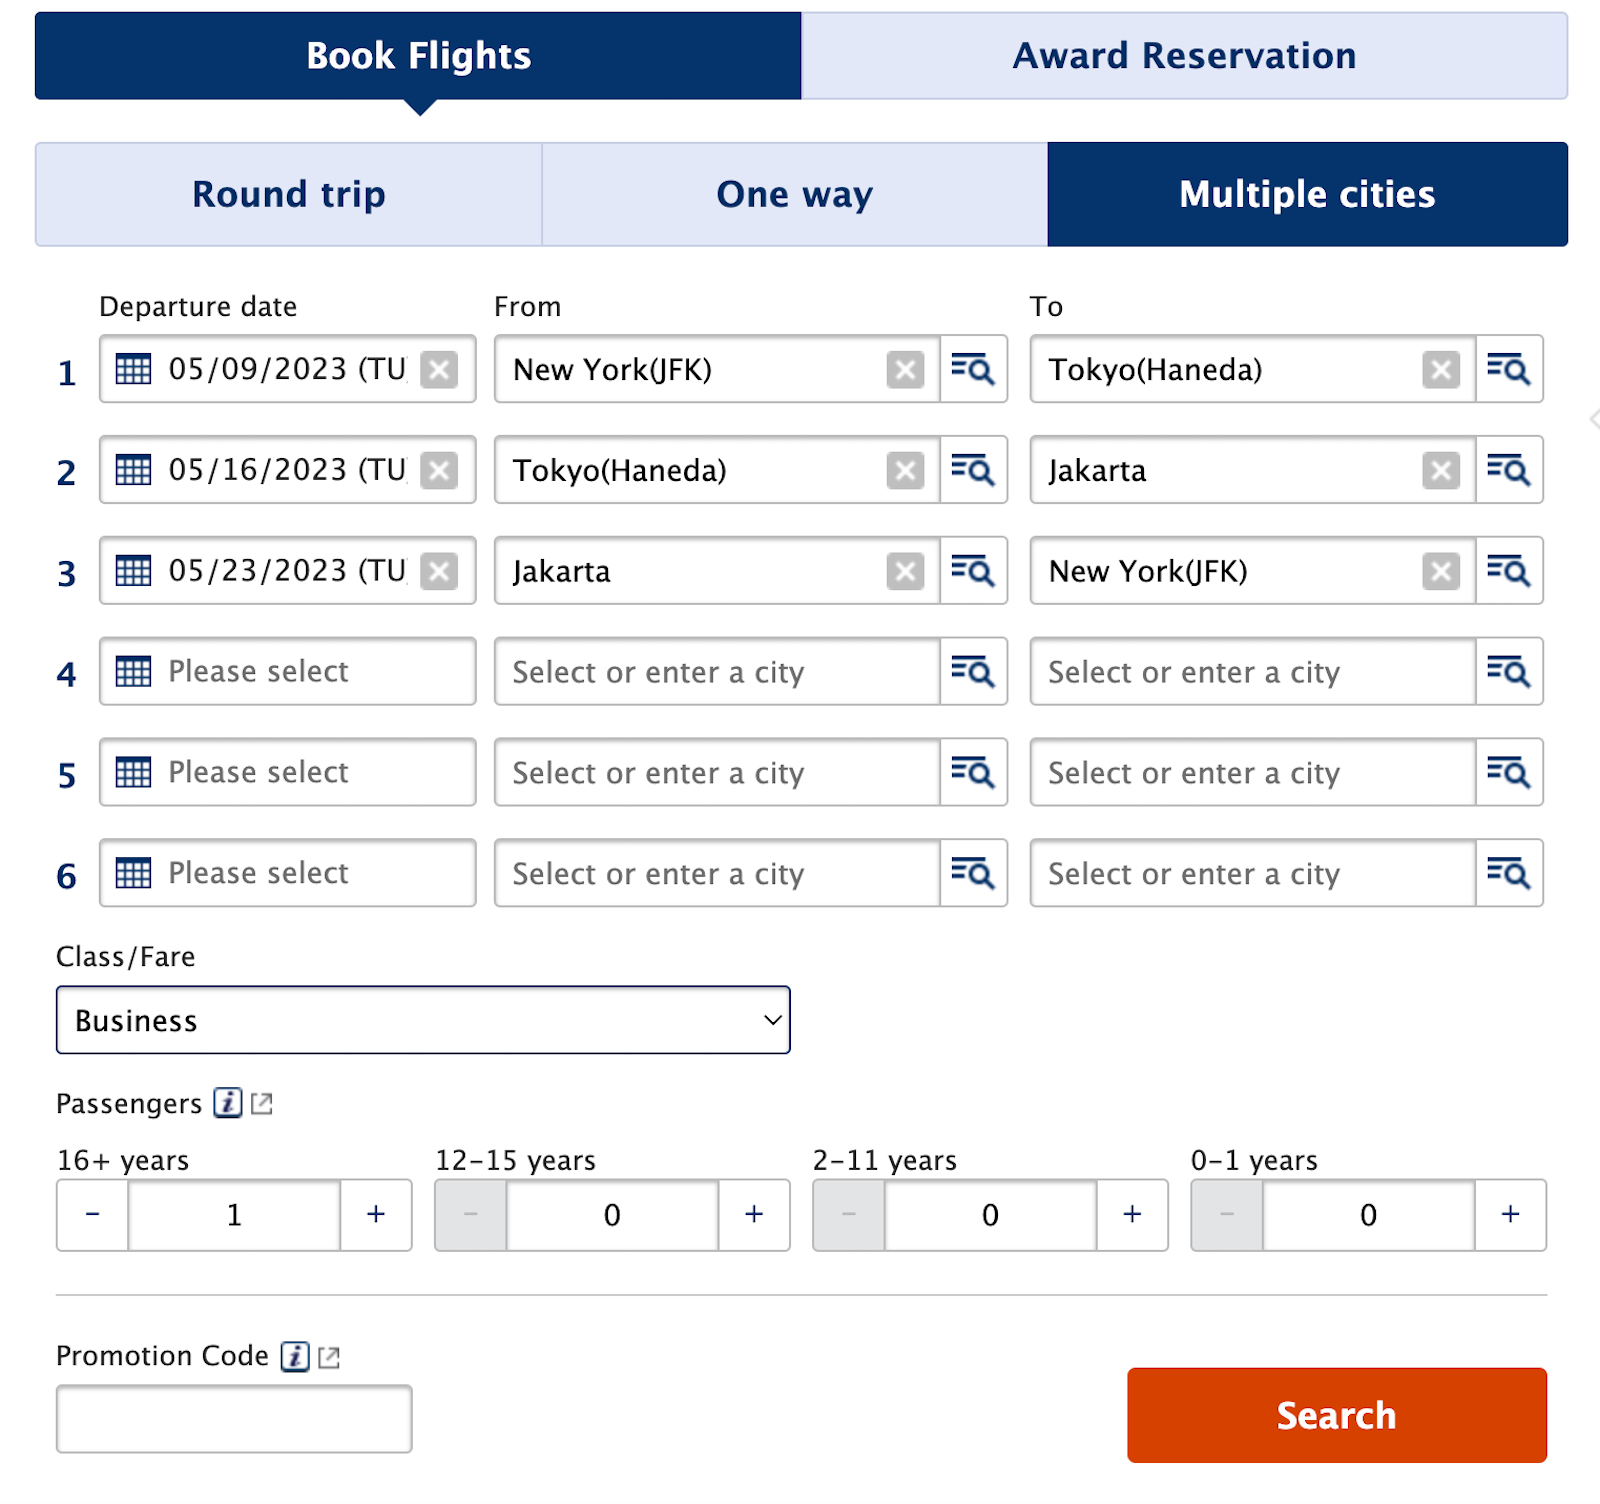Viewport: 1600px width, 1504px height.
Task: Open calendar icon for flight 2 date
Action: (133, 470)
